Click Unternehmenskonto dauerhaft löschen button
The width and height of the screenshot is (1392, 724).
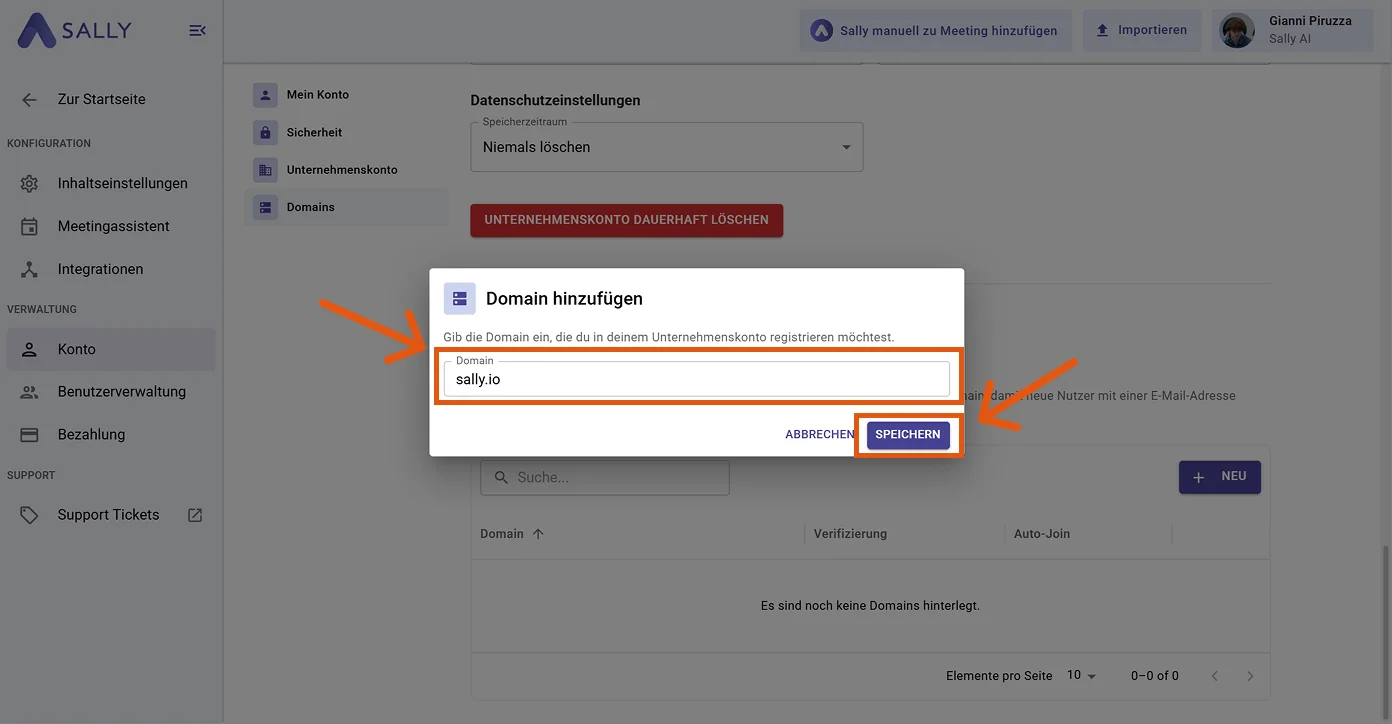(627, 220)
